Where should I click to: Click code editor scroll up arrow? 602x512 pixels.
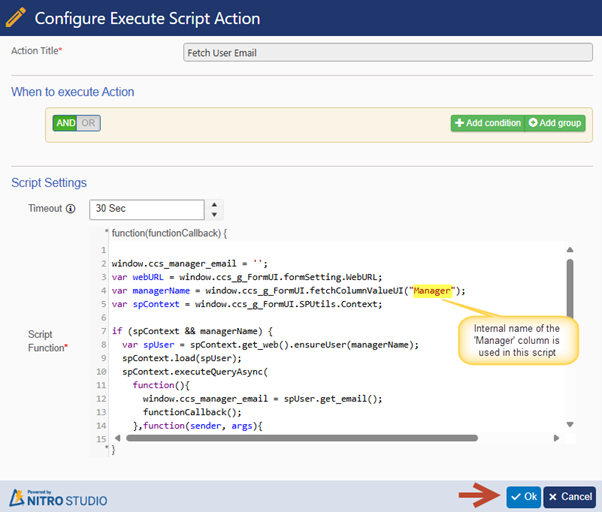tap(570, 250)
